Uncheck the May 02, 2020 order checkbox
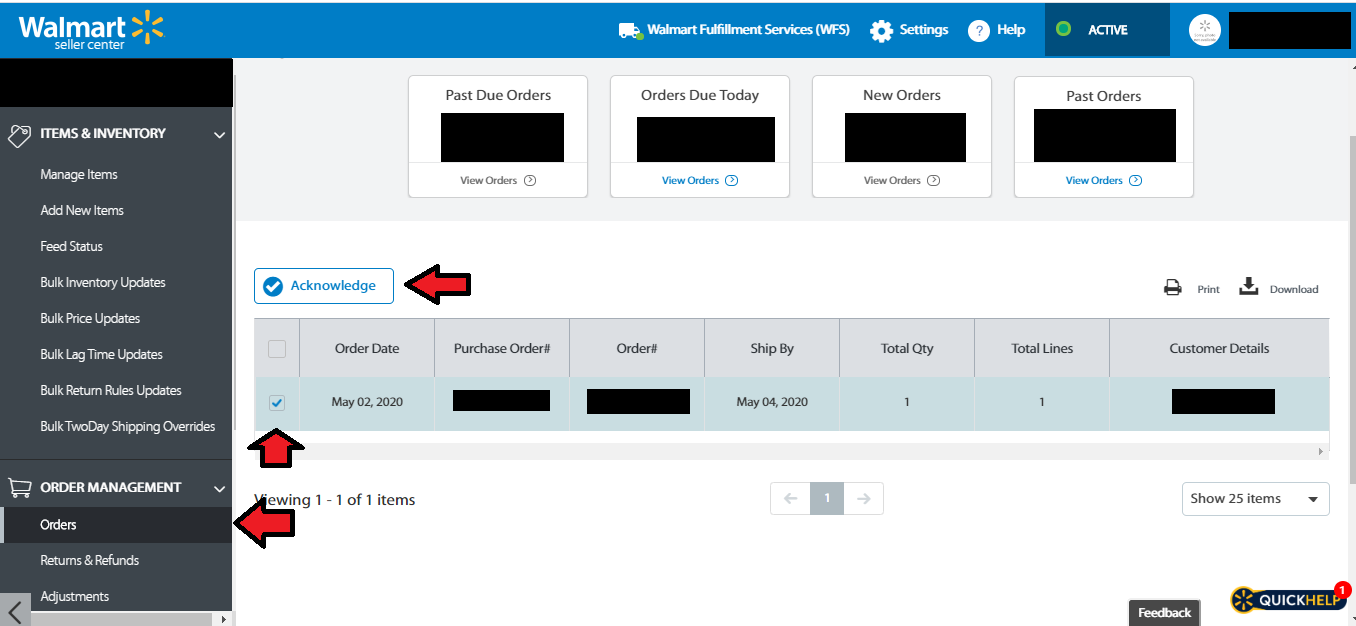Image resolution: width=1356 pixels, height=626 pixels. tap(277, 403)
